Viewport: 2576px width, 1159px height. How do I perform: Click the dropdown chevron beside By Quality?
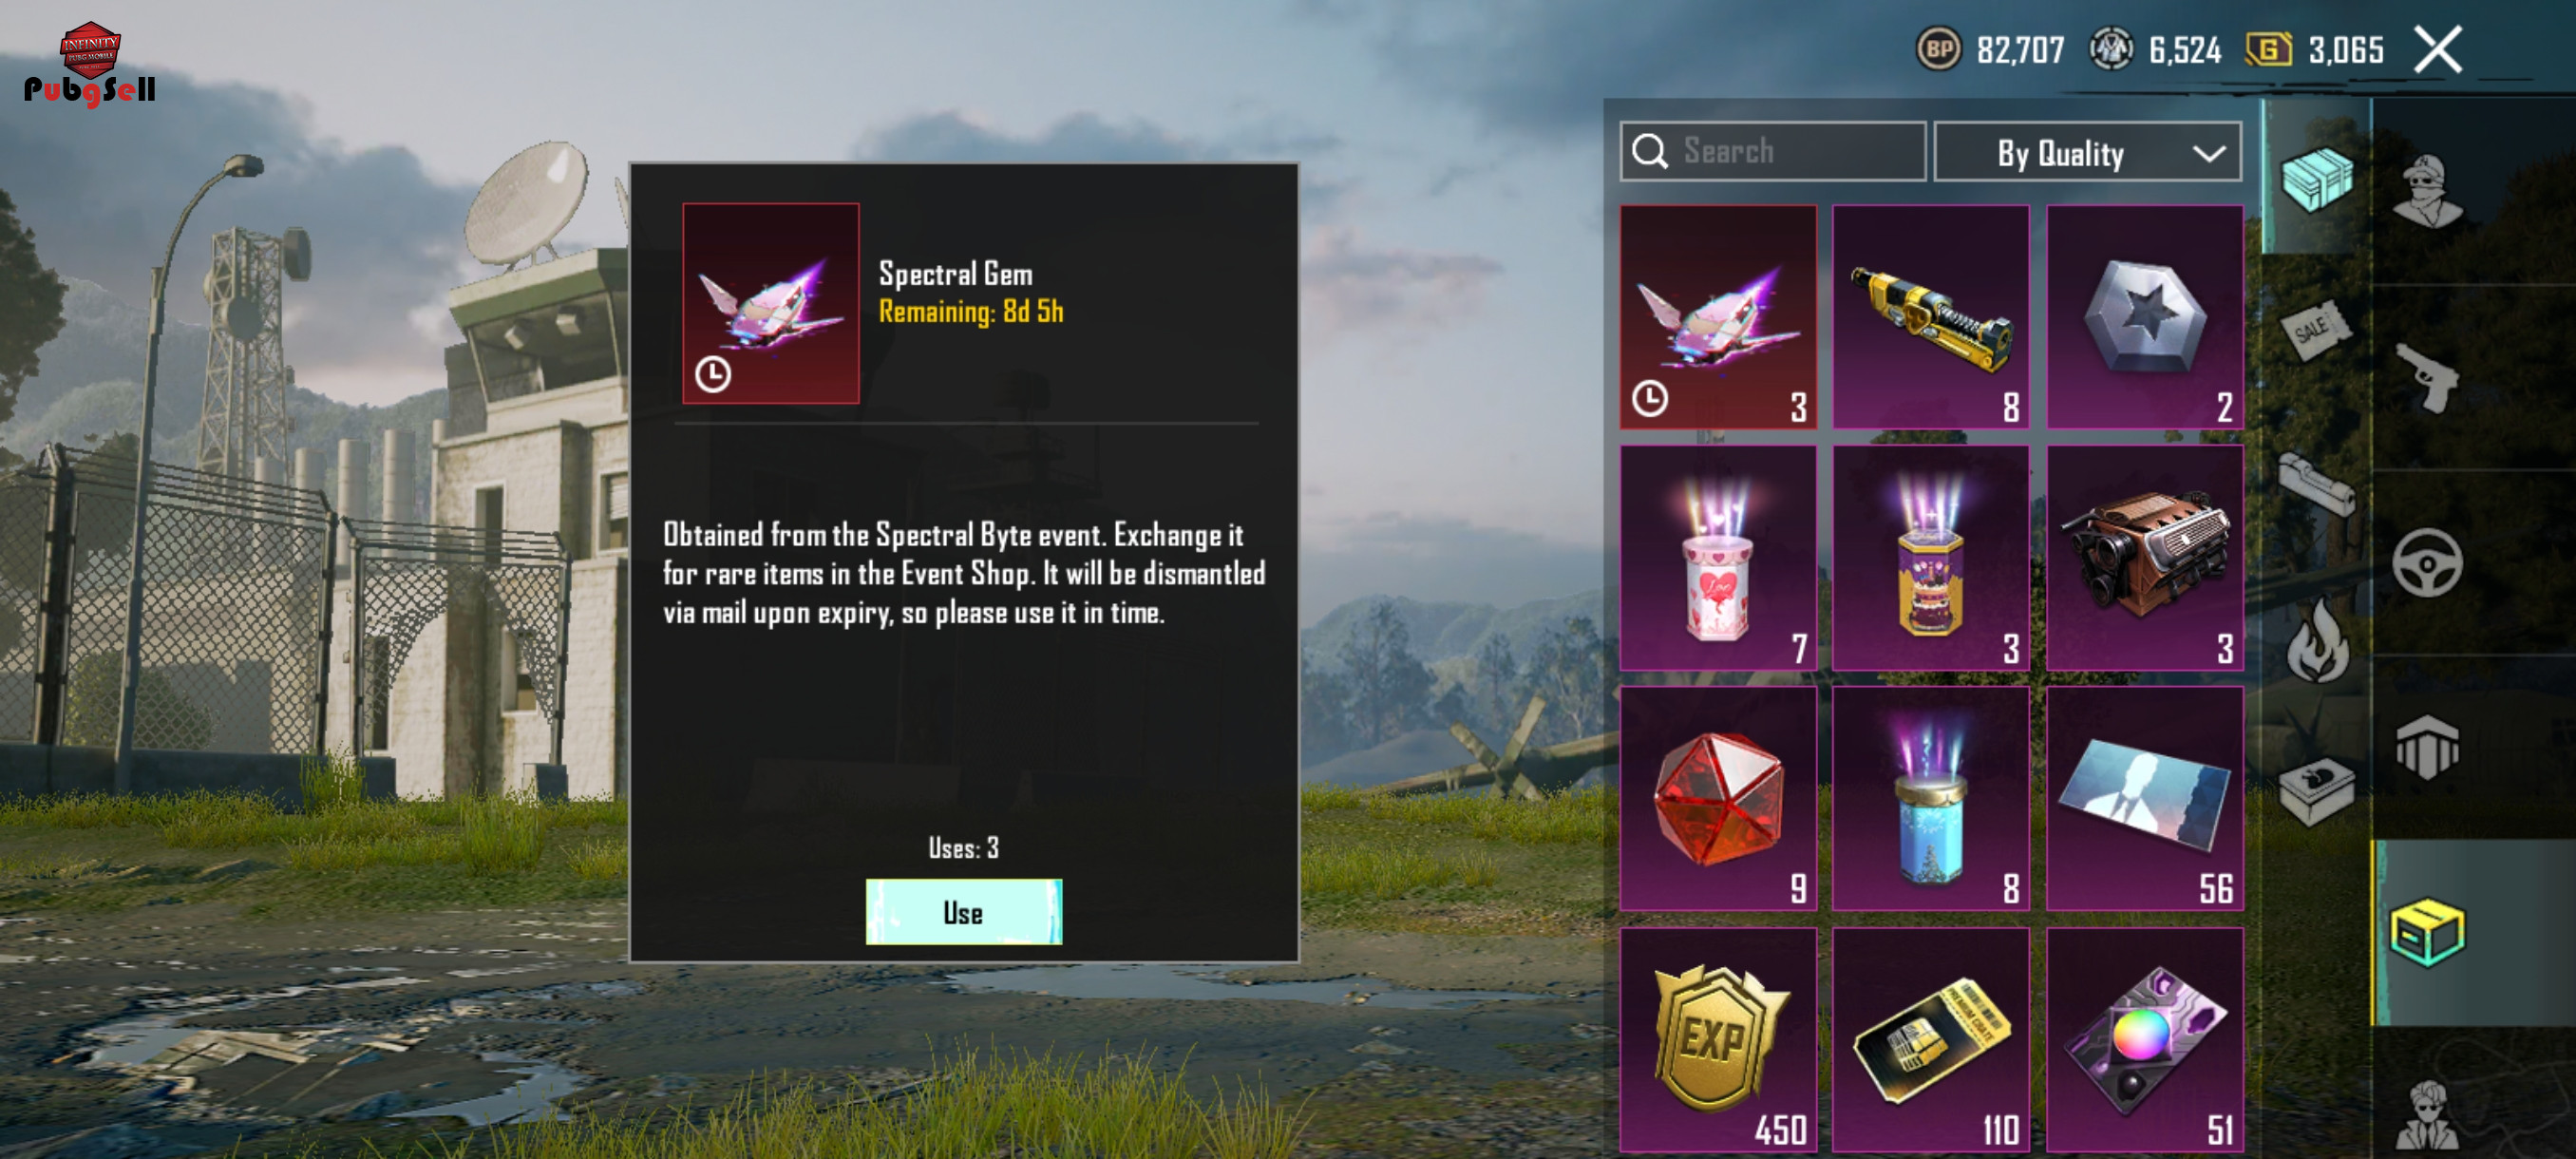click(2208, 153)
